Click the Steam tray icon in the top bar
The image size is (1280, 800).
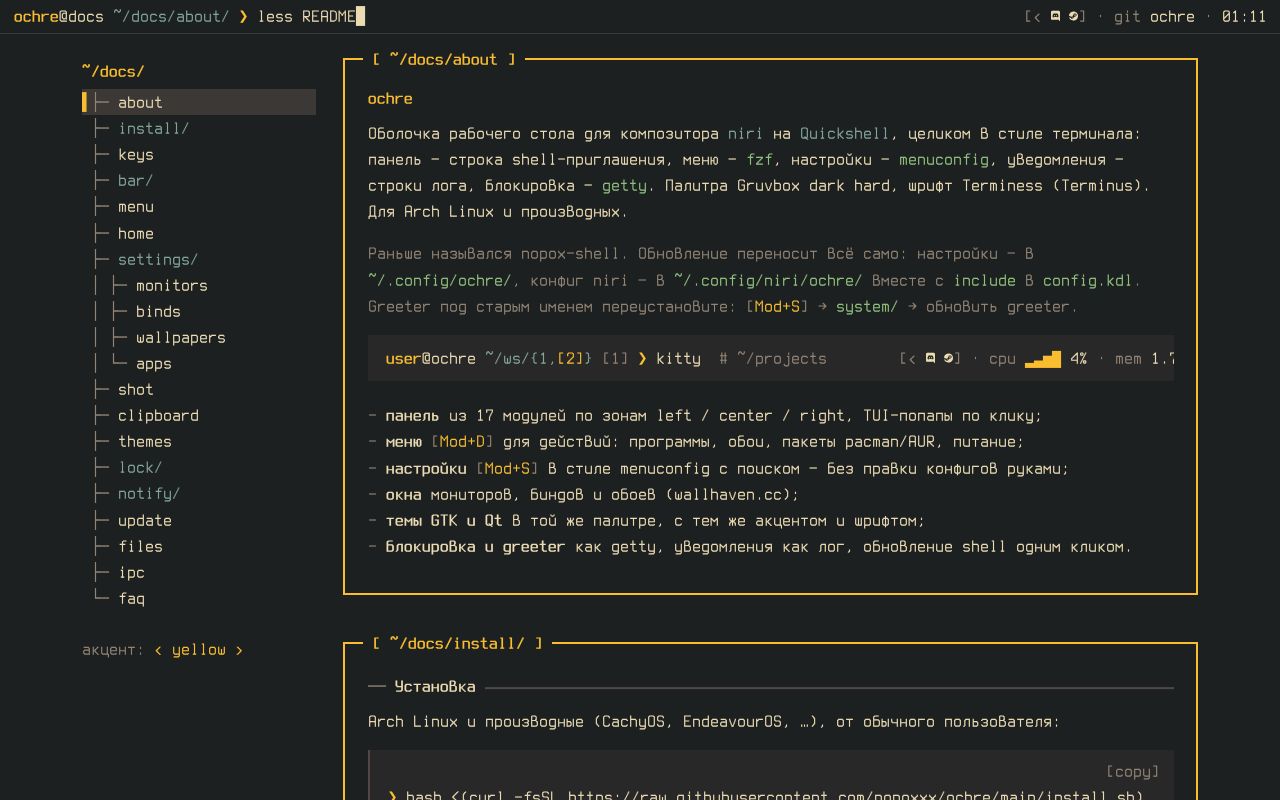1073,16
